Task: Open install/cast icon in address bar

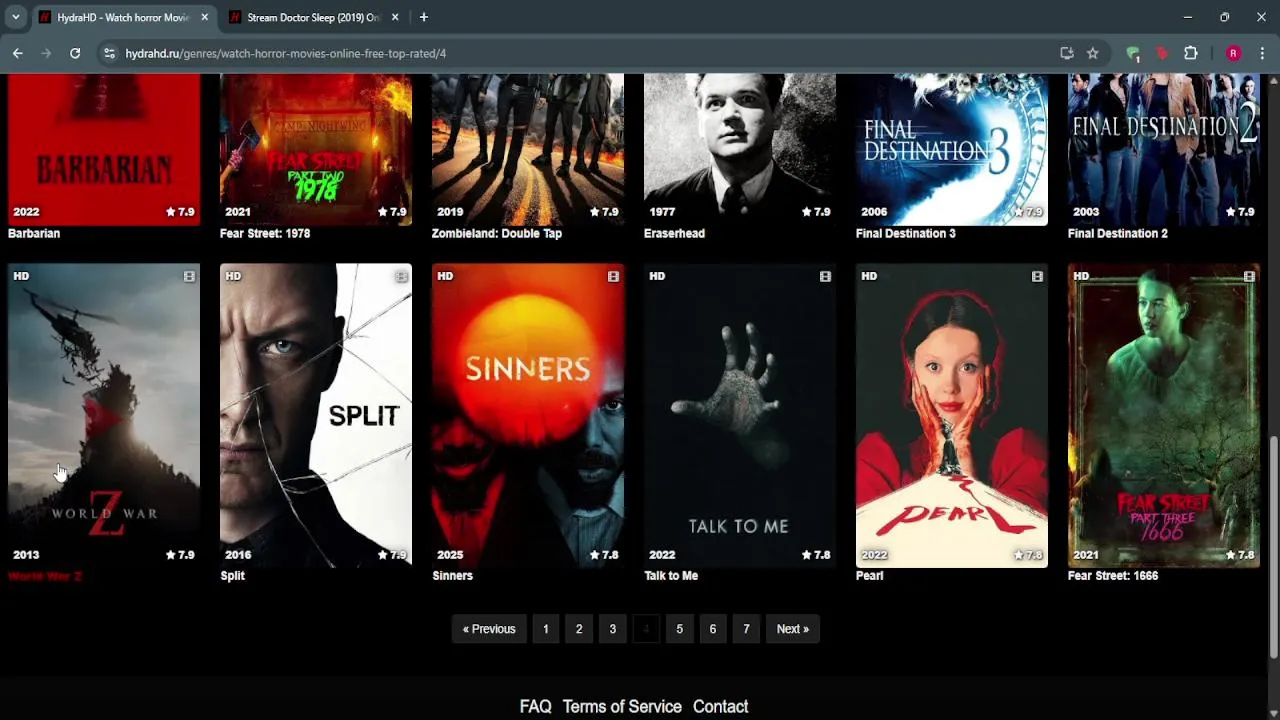Action: coord(1067,53)
